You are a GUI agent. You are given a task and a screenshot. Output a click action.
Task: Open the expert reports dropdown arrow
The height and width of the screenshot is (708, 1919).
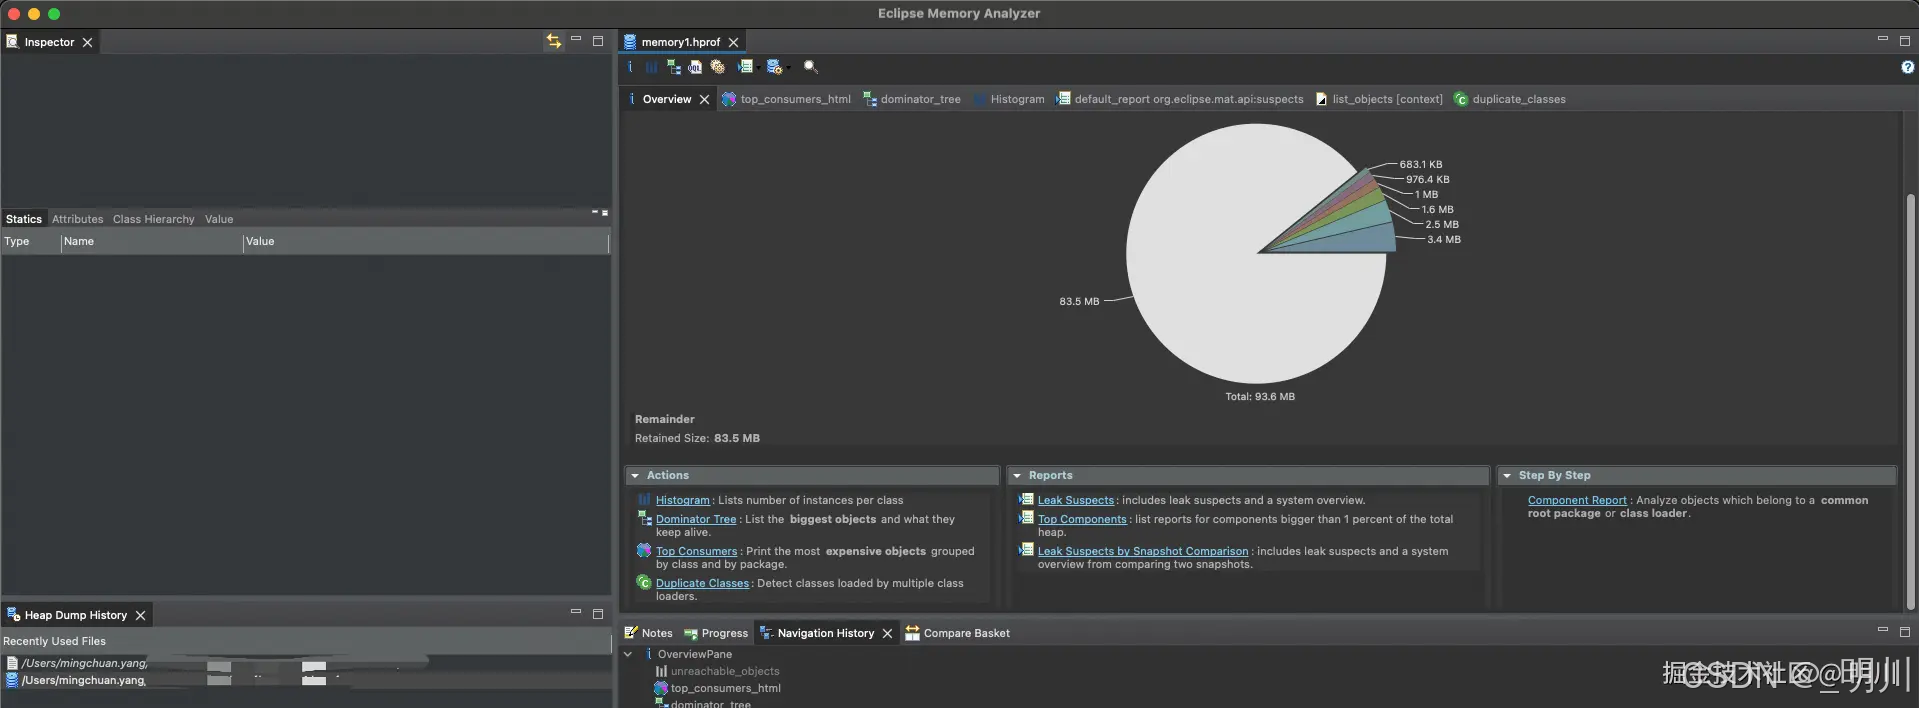tap(758, 68)
